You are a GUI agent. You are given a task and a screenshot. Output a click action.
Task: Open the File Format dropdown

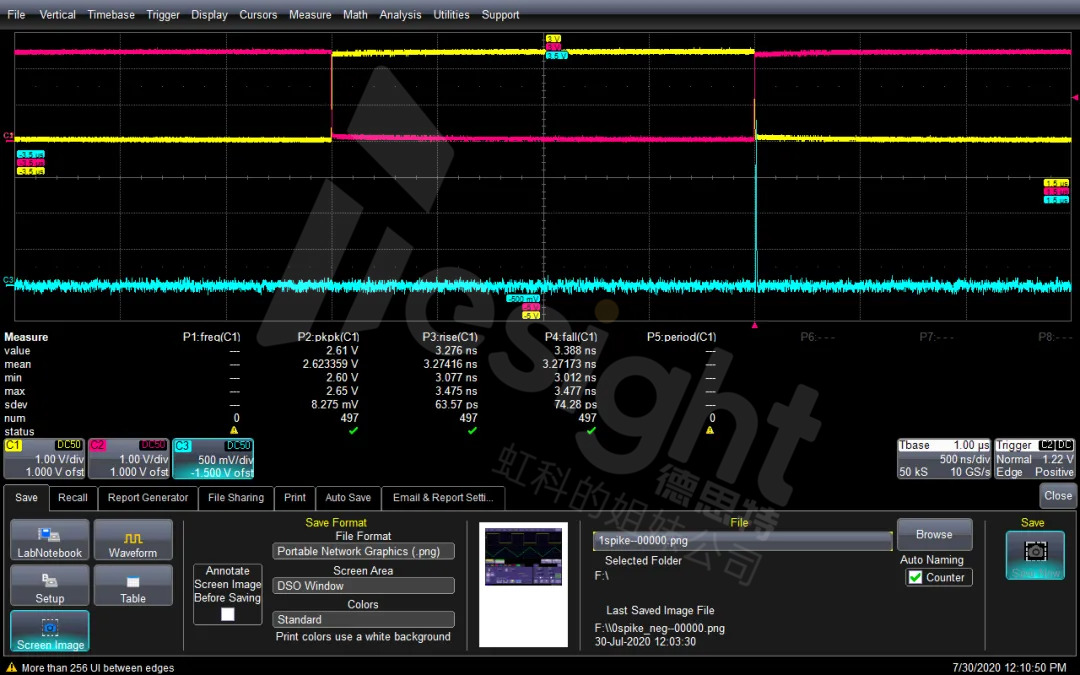(364, 551)
